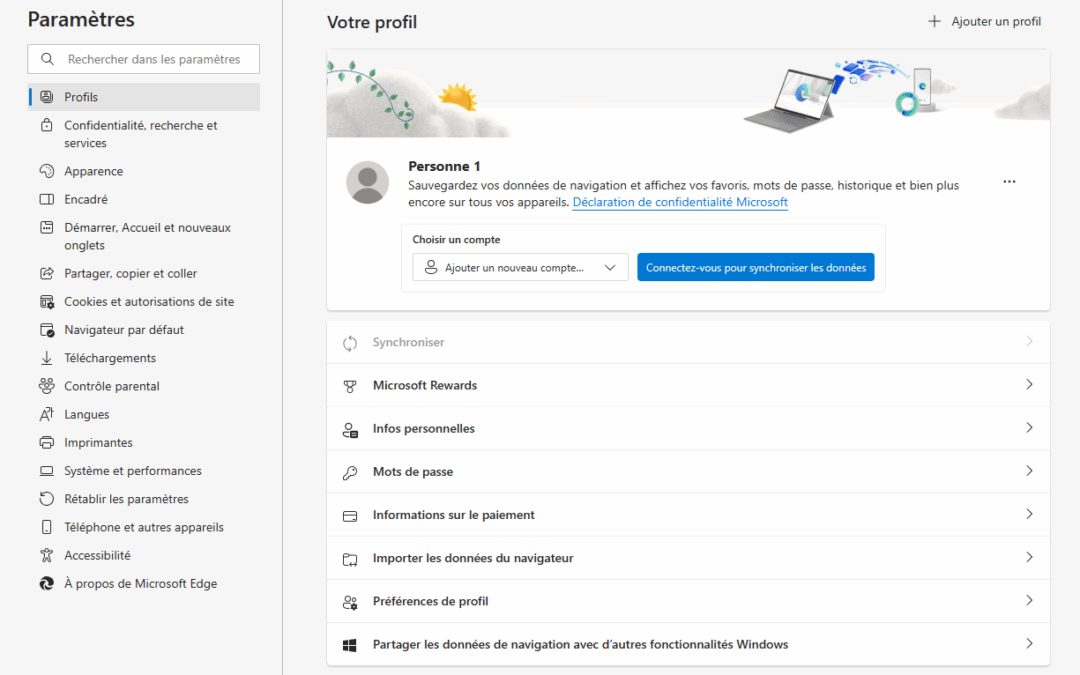Click the Windows logo icon in Partager les données row
This screenshot has width=1080, height=675.
(350, 645)
